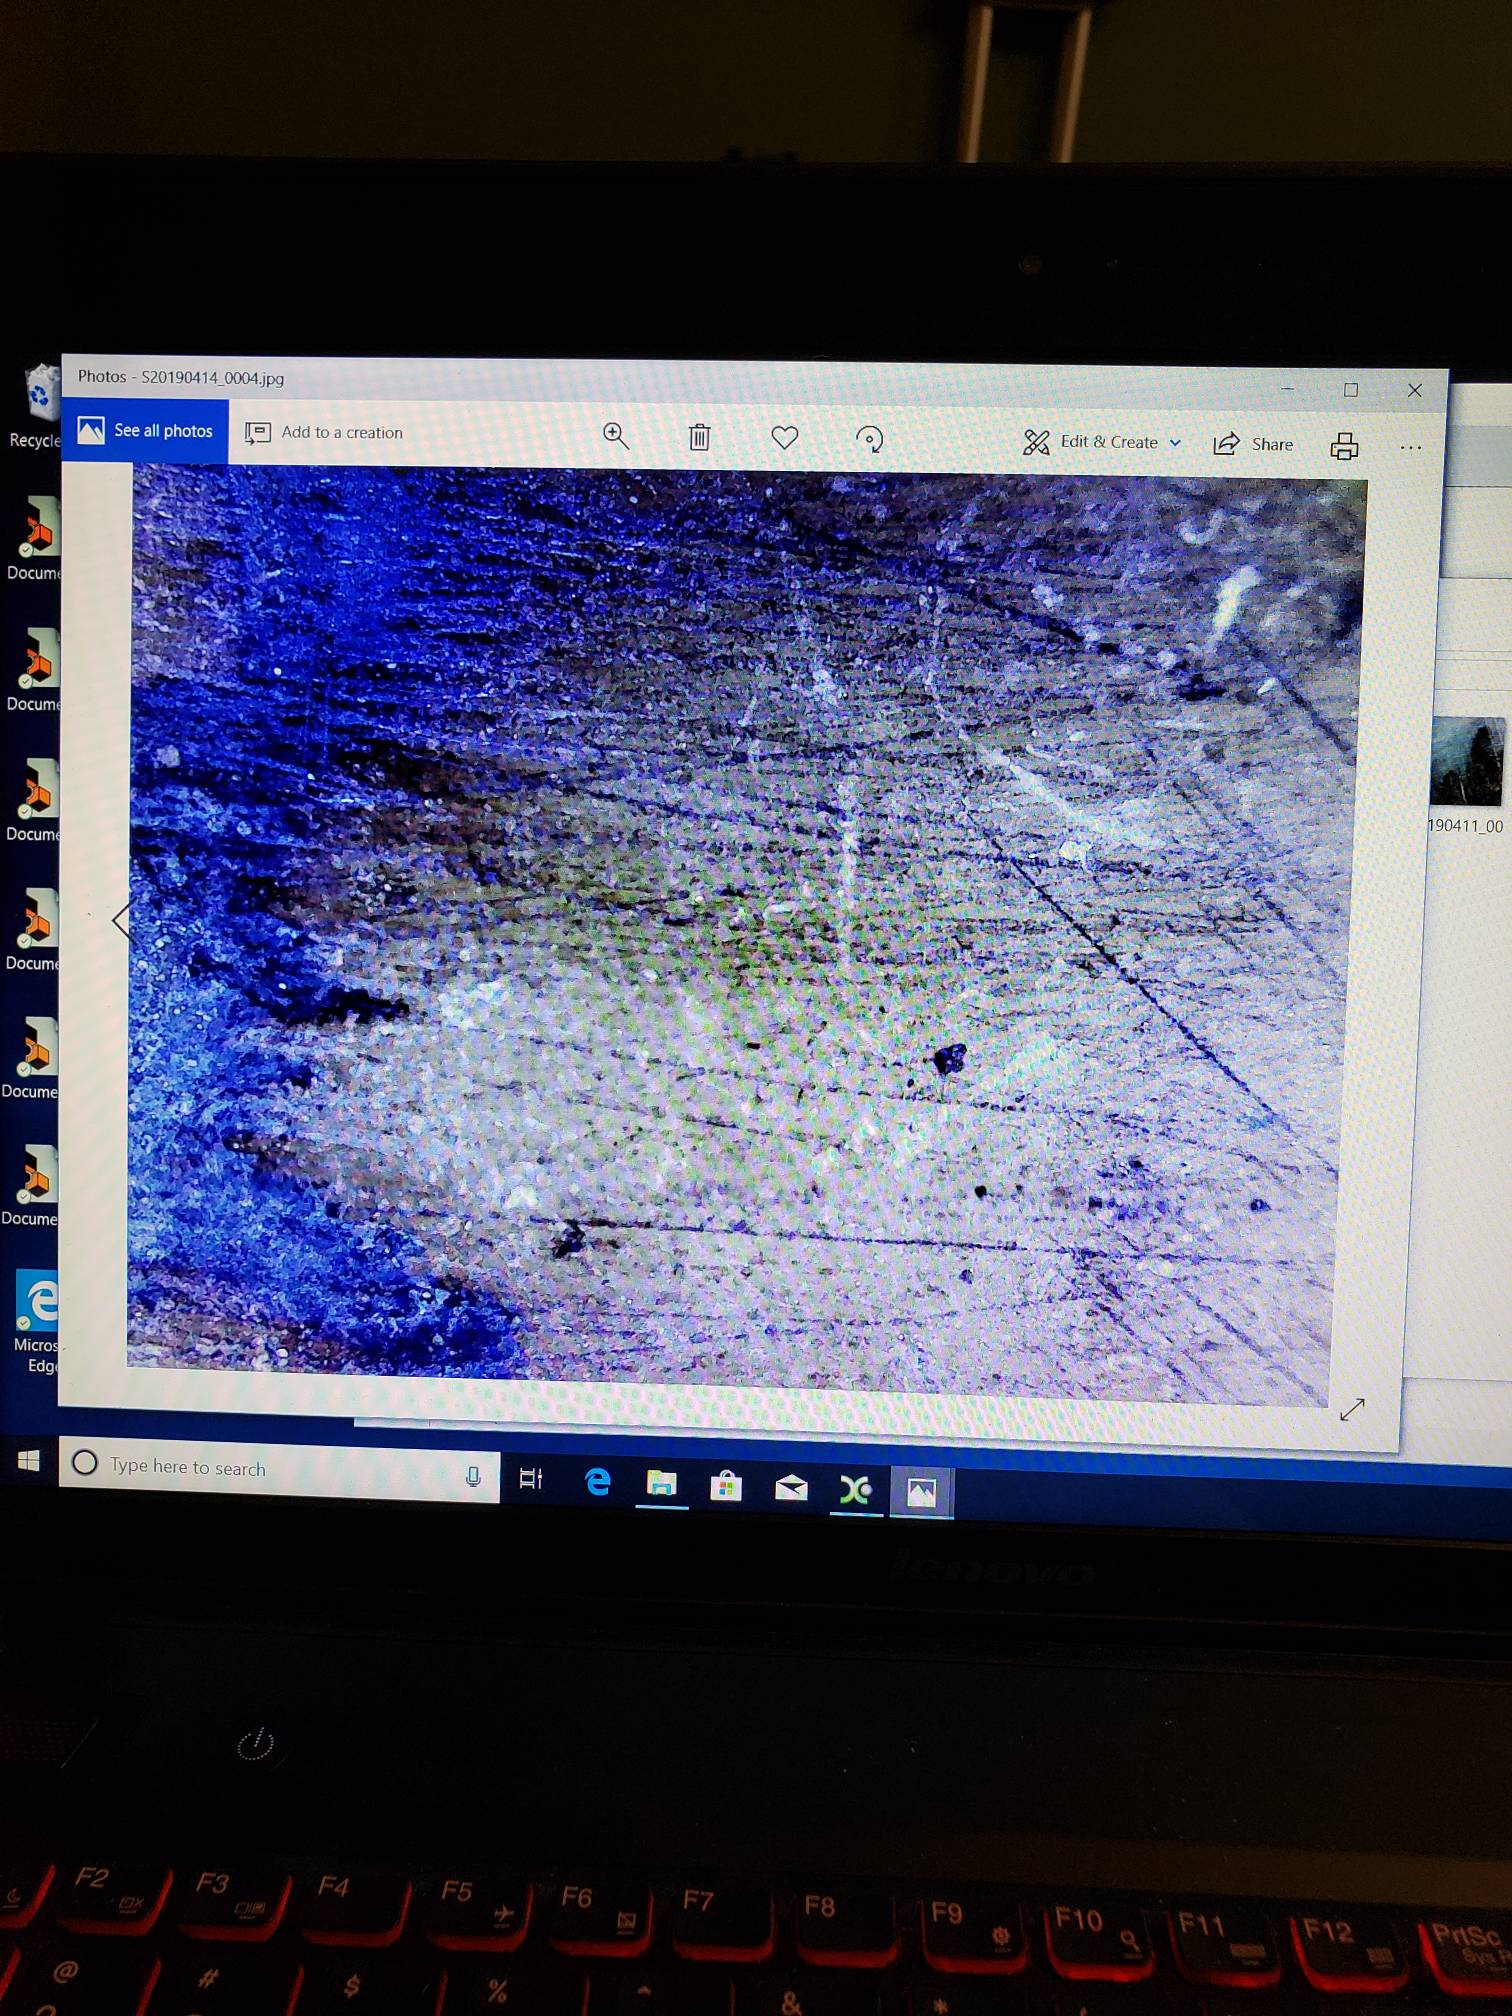Screen dimensions: 1512x2016
Task: Activate the microphone in the search box
Action: click(473, 1476)
